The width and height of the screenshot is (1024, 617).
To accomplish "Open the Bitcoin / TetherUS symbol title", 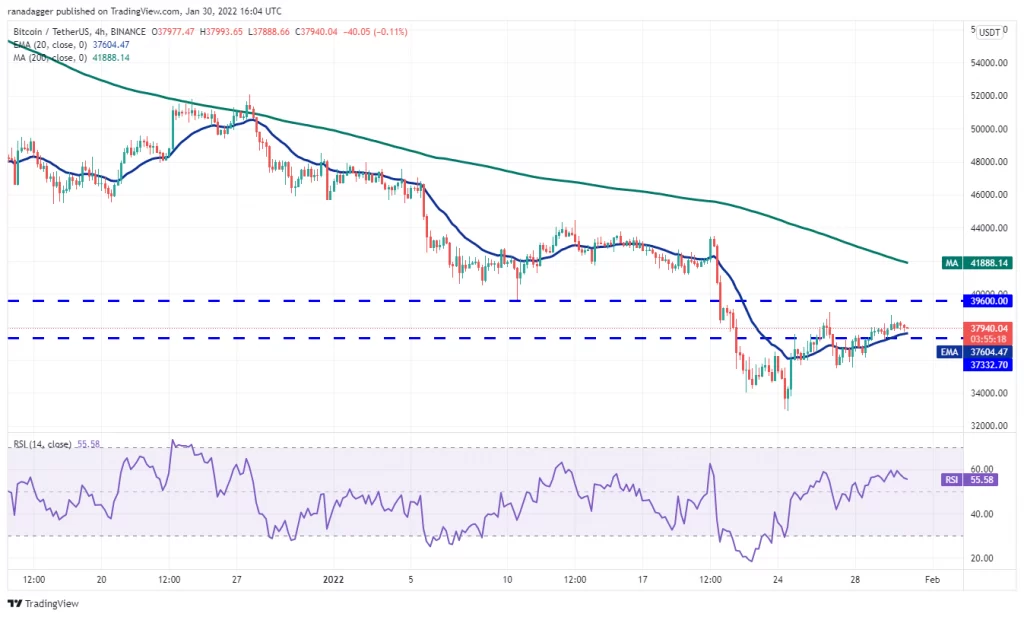I will tap(53, 31).
